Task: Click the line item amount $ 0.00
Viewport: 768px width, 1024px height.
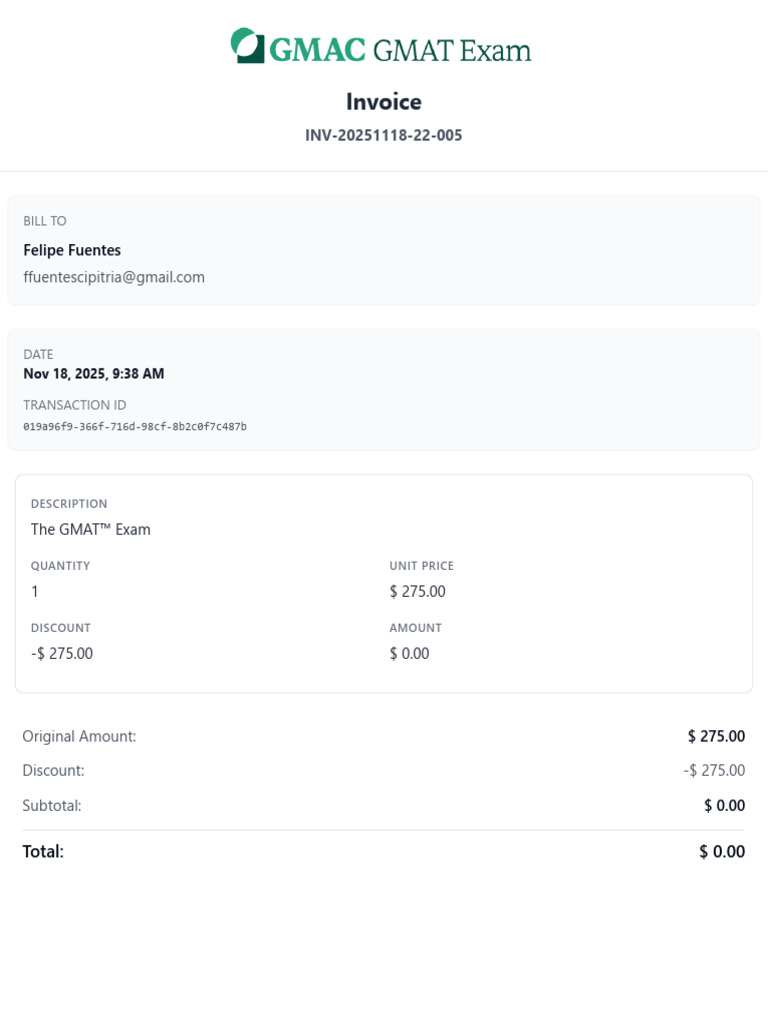Action: coord(409,654)
